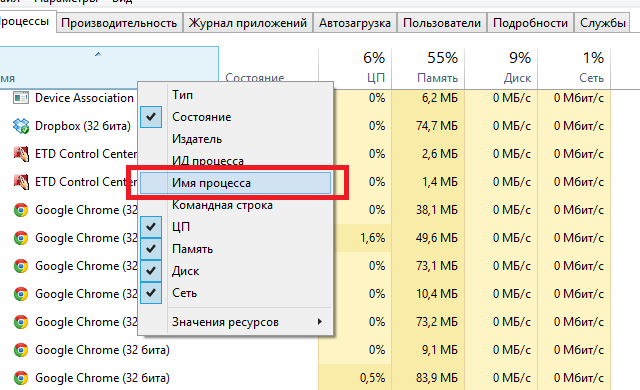Expand the Значения ресурсов submenu

coord(236,322)
